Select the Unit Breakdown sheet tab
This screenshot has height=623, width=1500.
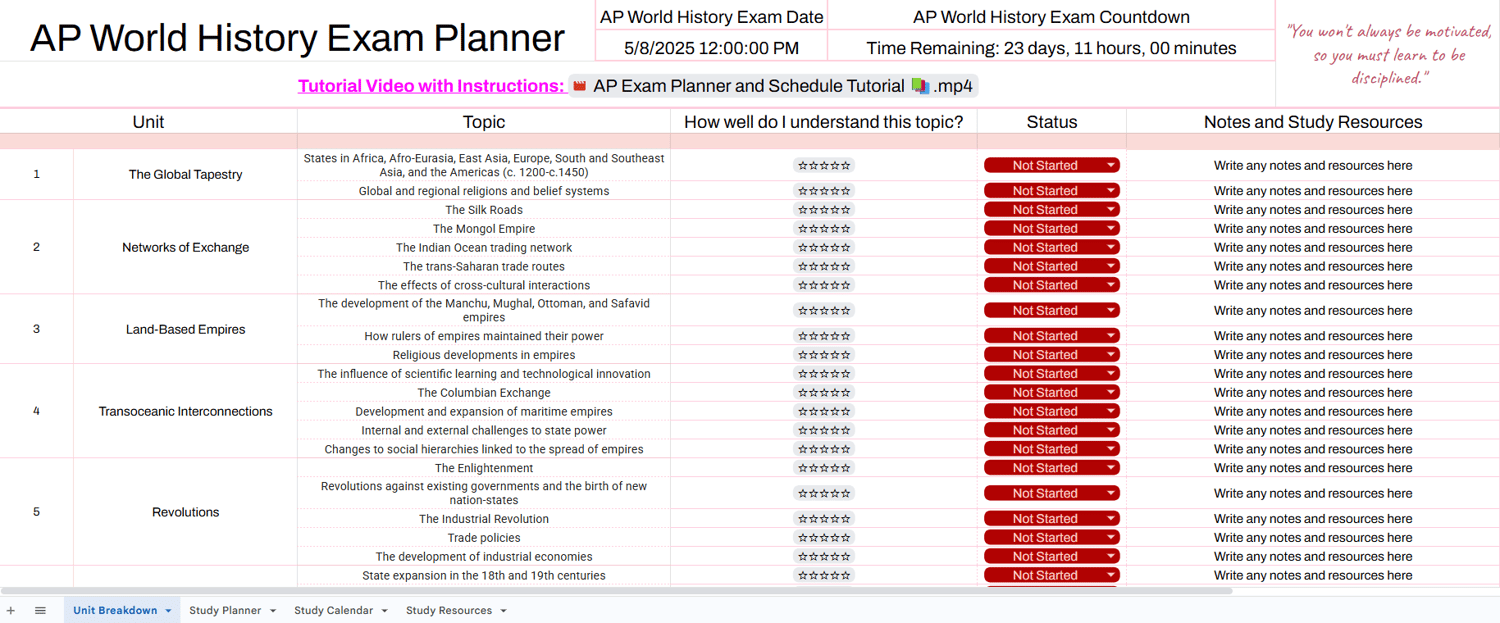[115, 610]
